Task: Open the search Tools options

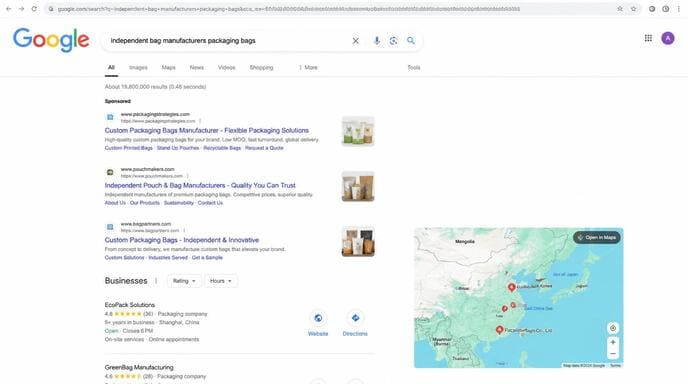Action: pyautogui.click(x=414, y=68)
